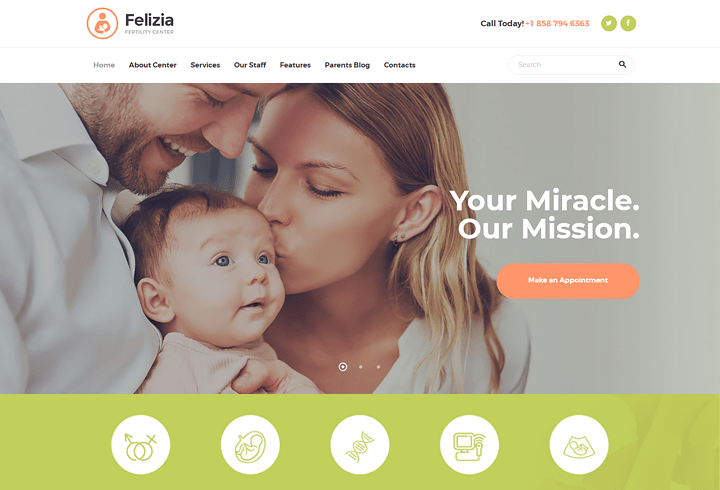Switch to the second slide dot
The image size is (720, 490).
[x=360, y=367]
